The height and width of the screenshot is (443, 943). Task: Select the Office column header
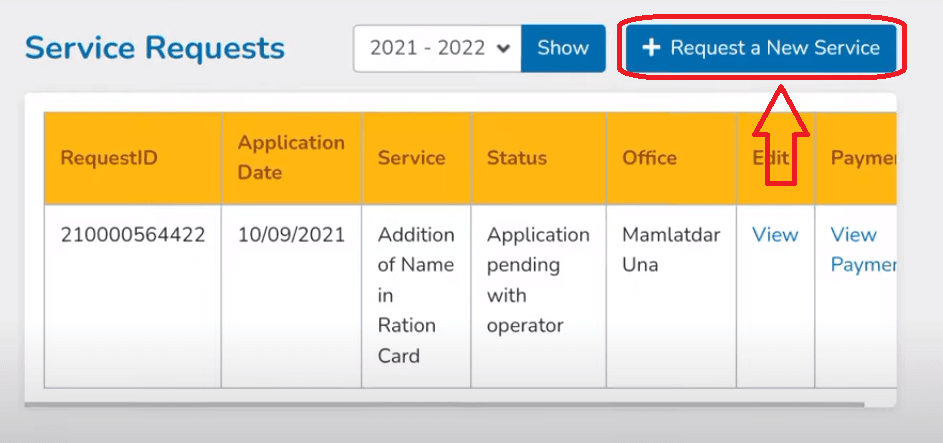pos(649,158)
